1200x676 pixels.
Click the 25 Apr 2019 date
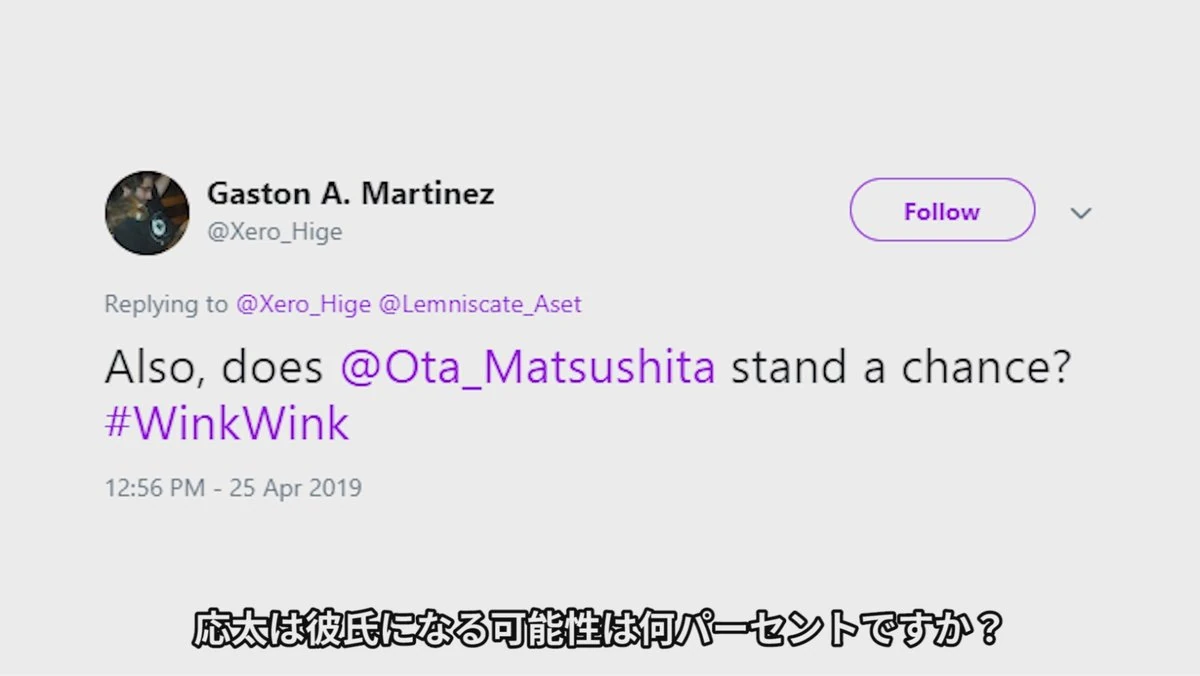point(295,488)
